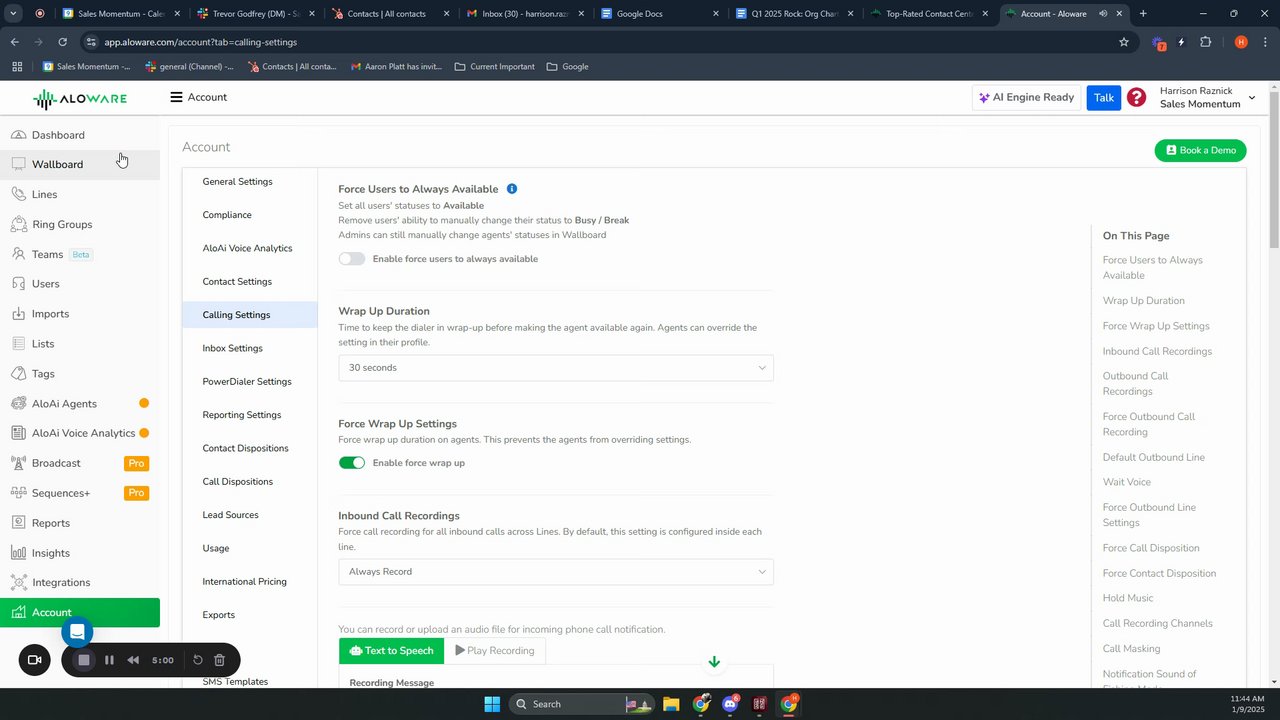Switch to Compliance settings tab
The height and width of the screenshot is (720, 1280).
[x=227, y=215]
